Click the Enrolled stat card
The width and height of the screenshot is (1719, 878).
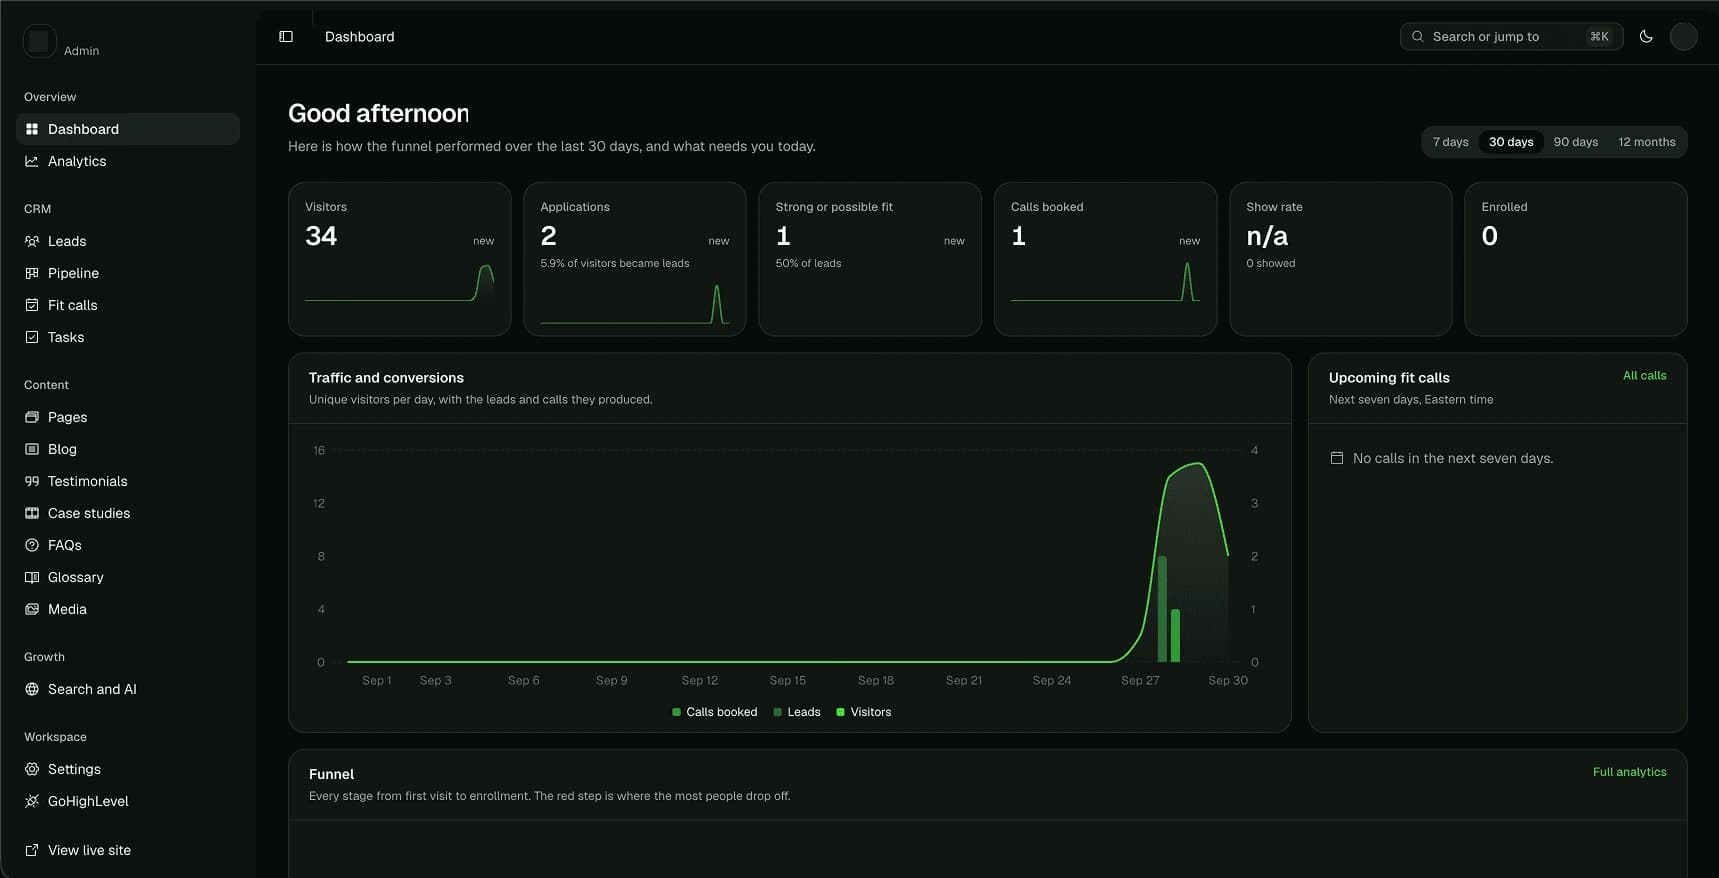click(x=1576, y=259)
